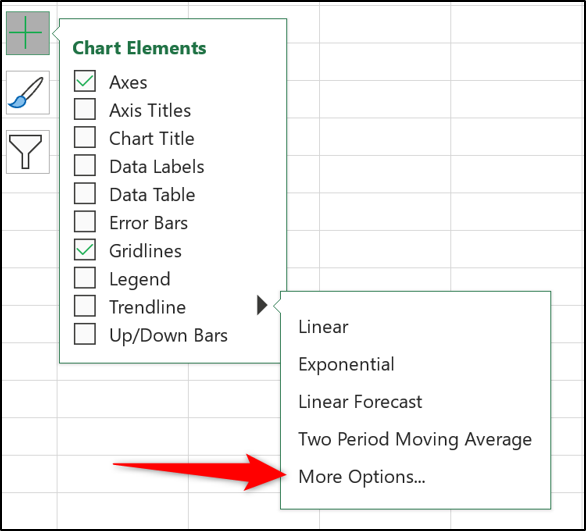Click the Chart Elements plus icon
Image resolution: width=586 pixels, height=531 pixels.
click(28, 33)
